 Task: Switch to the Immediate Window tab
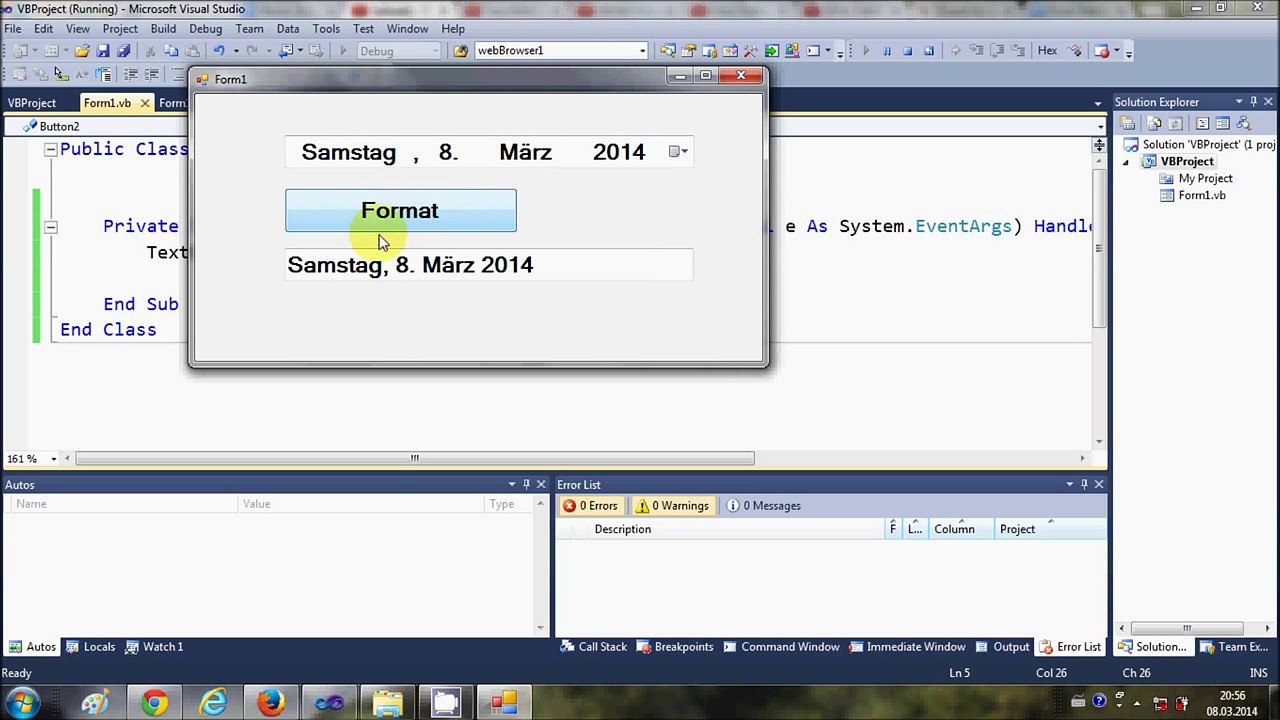[907, 647]
